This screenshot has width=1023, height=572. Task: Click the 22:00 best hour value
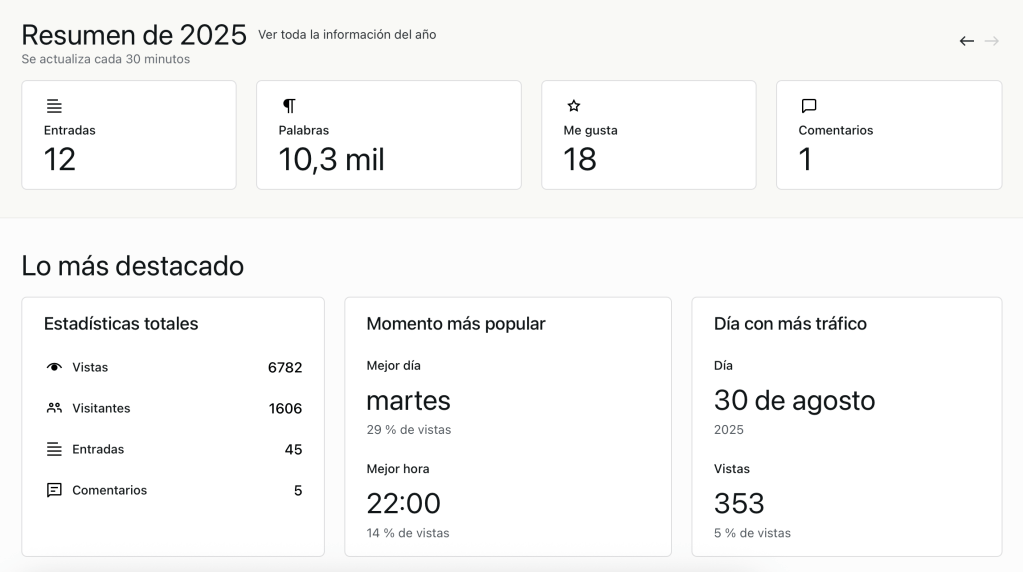[403, 503]
